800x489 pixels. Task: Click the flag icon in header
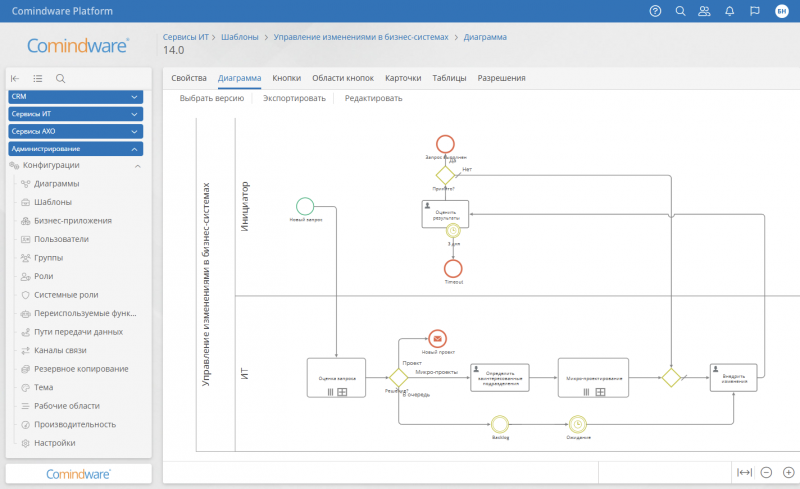click(755, 11)
